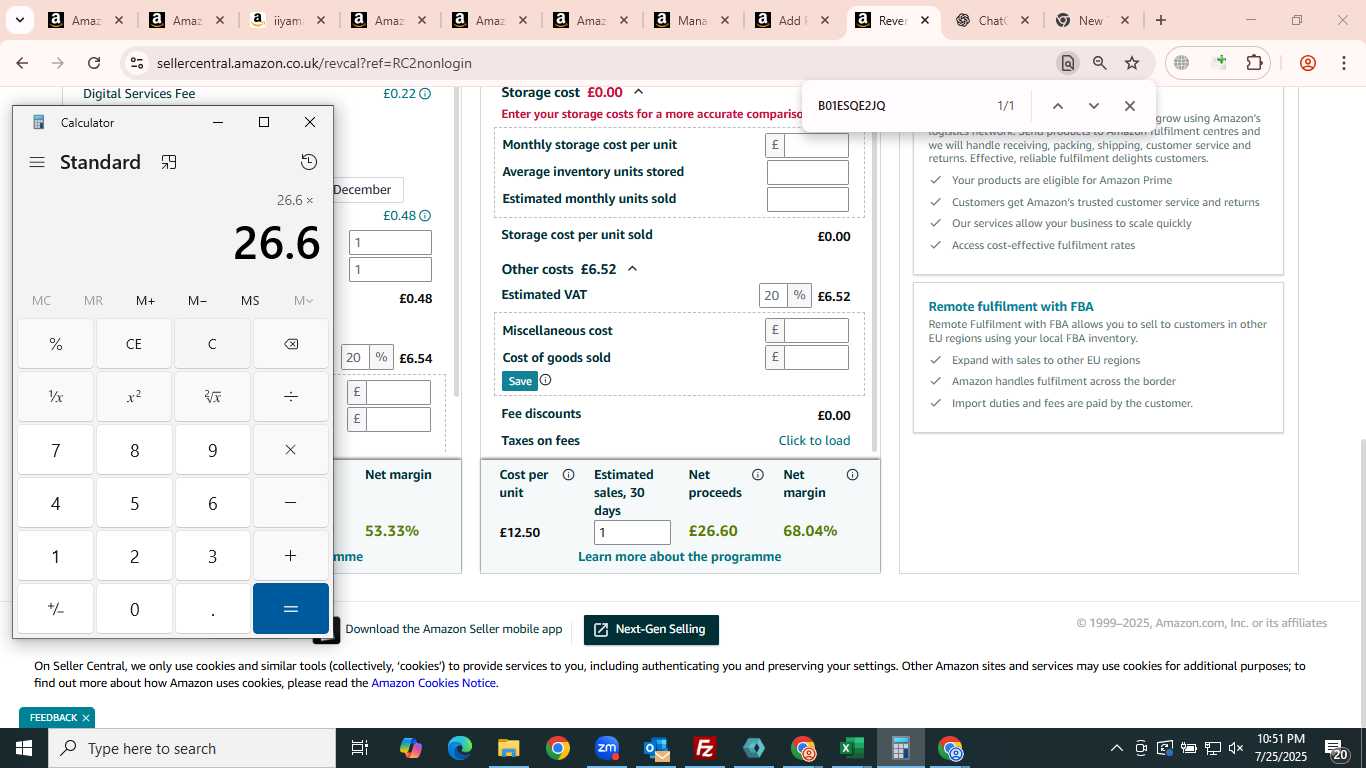Click the find-in-page search text field

[x=900, y=106]
